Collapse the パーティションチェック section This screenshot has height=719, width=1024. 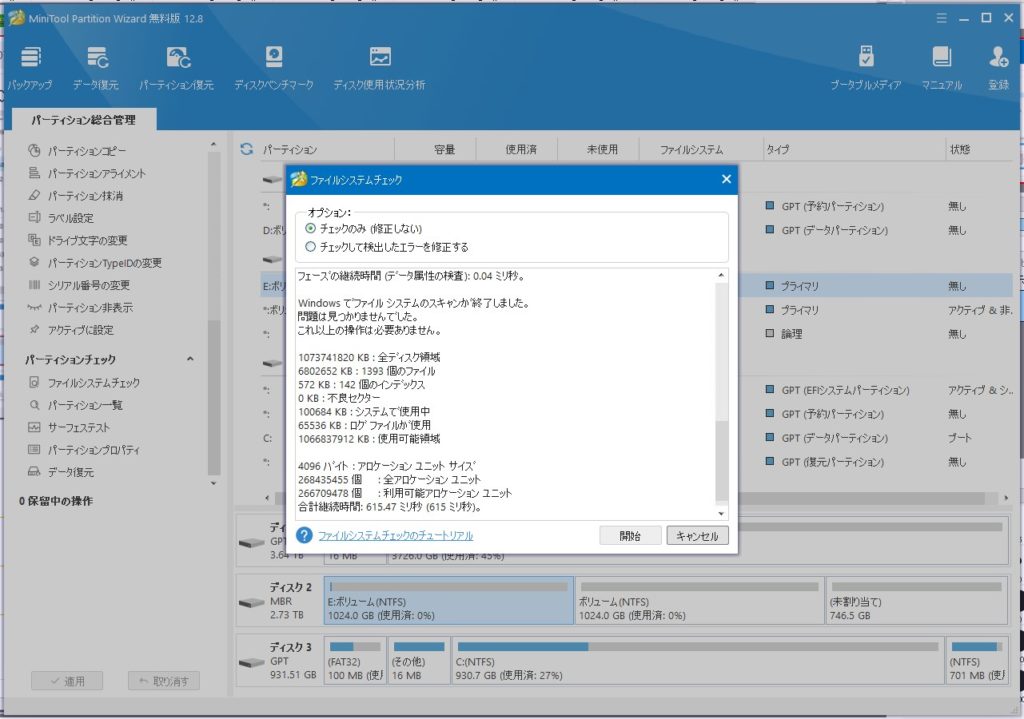(190, 359)
